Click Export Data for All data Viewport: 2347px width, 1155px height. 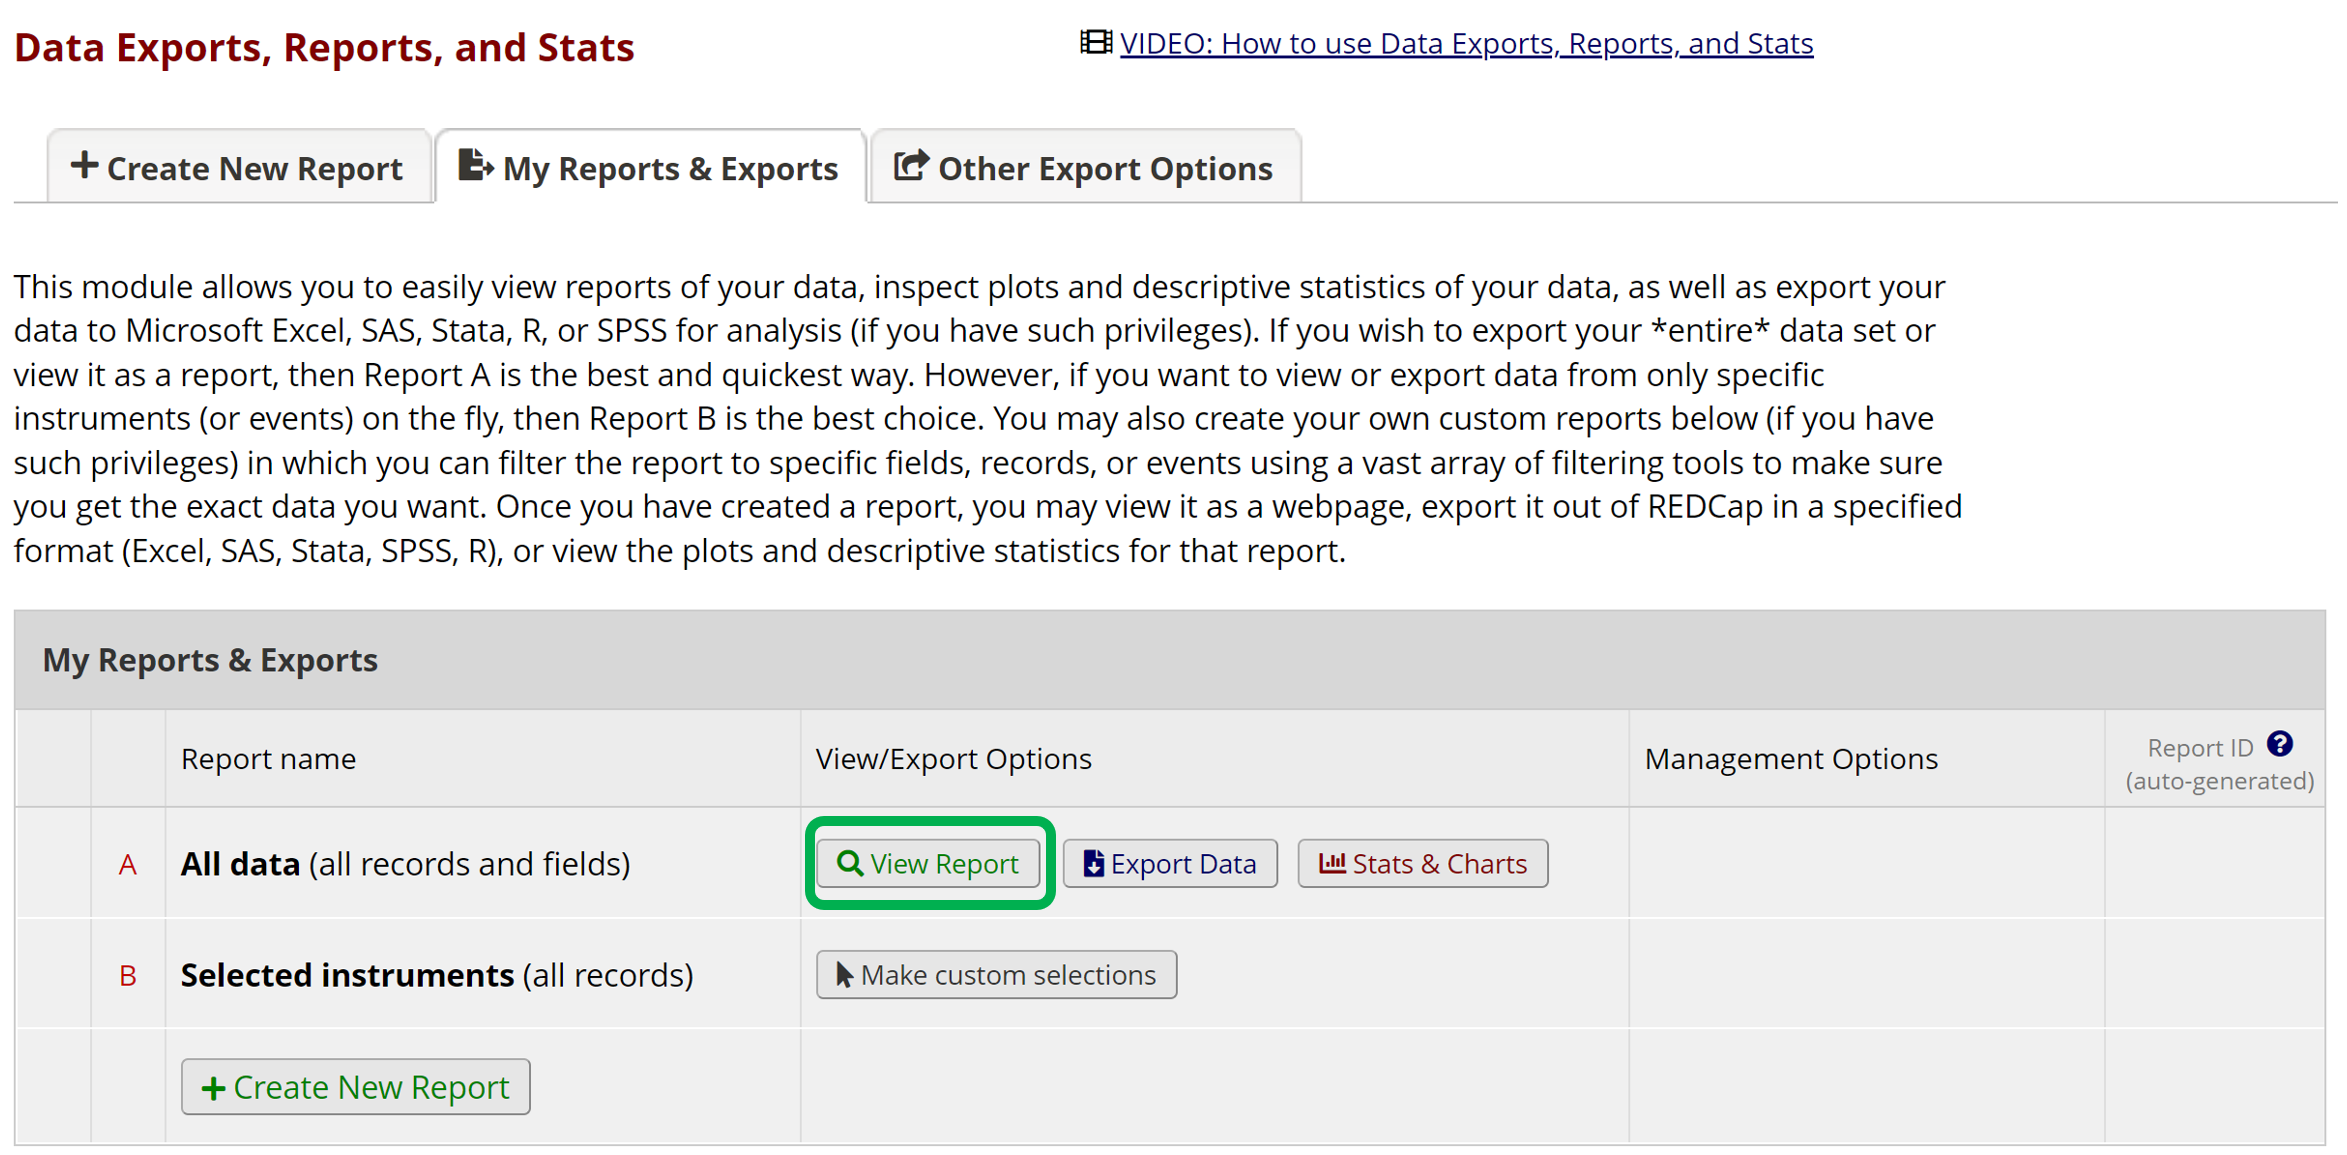click(x=1170, y=863)
